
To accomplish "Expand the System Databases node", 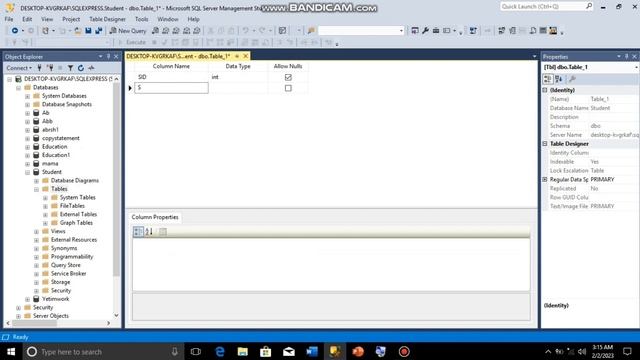I will click(27, 96).
